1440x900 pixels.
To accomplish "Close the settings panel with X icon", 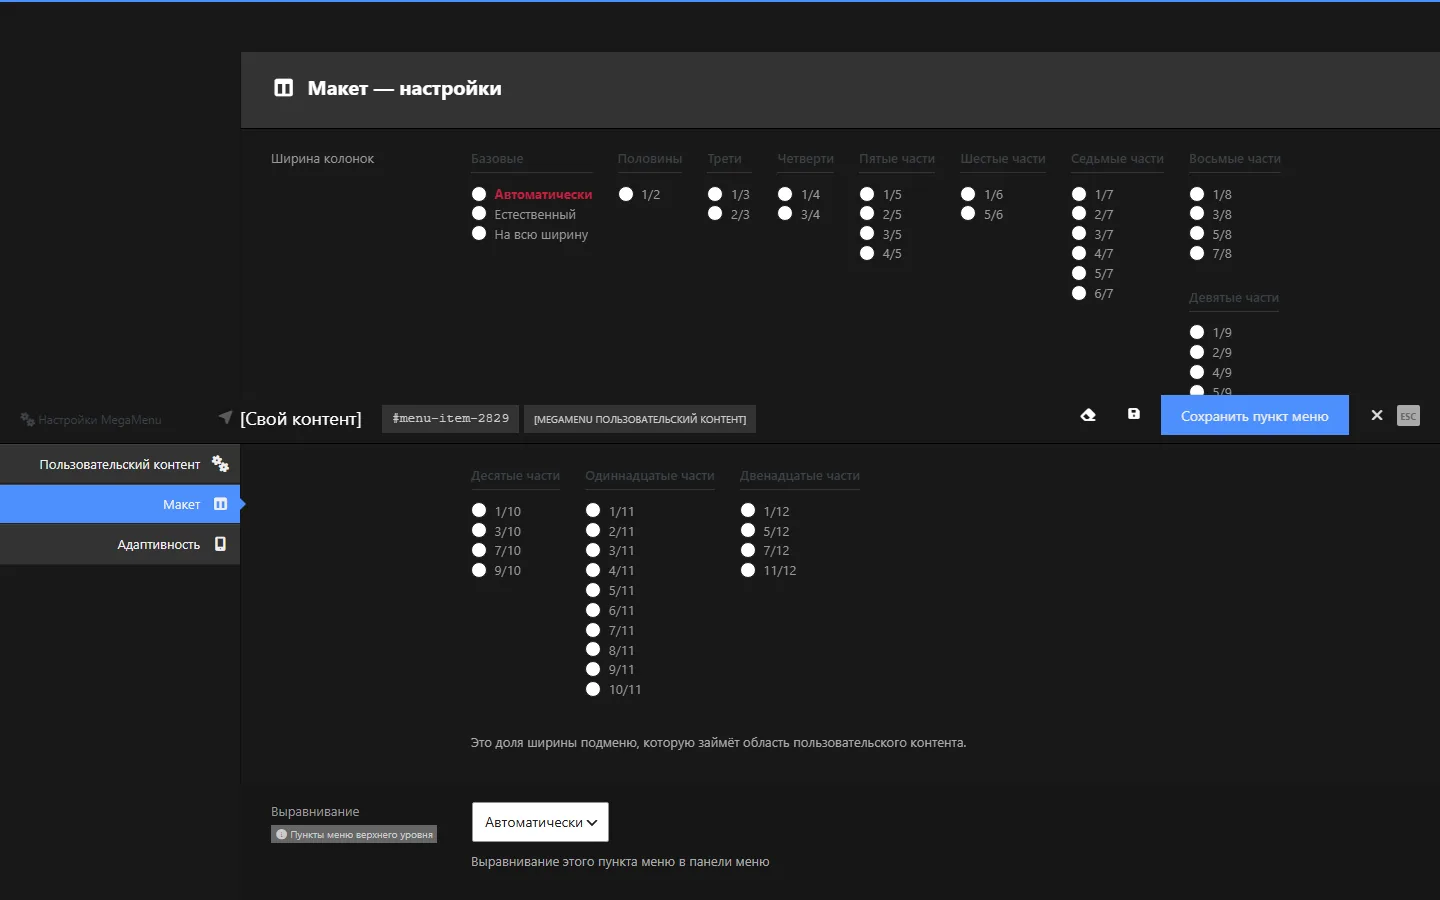I will [1377, 415].
